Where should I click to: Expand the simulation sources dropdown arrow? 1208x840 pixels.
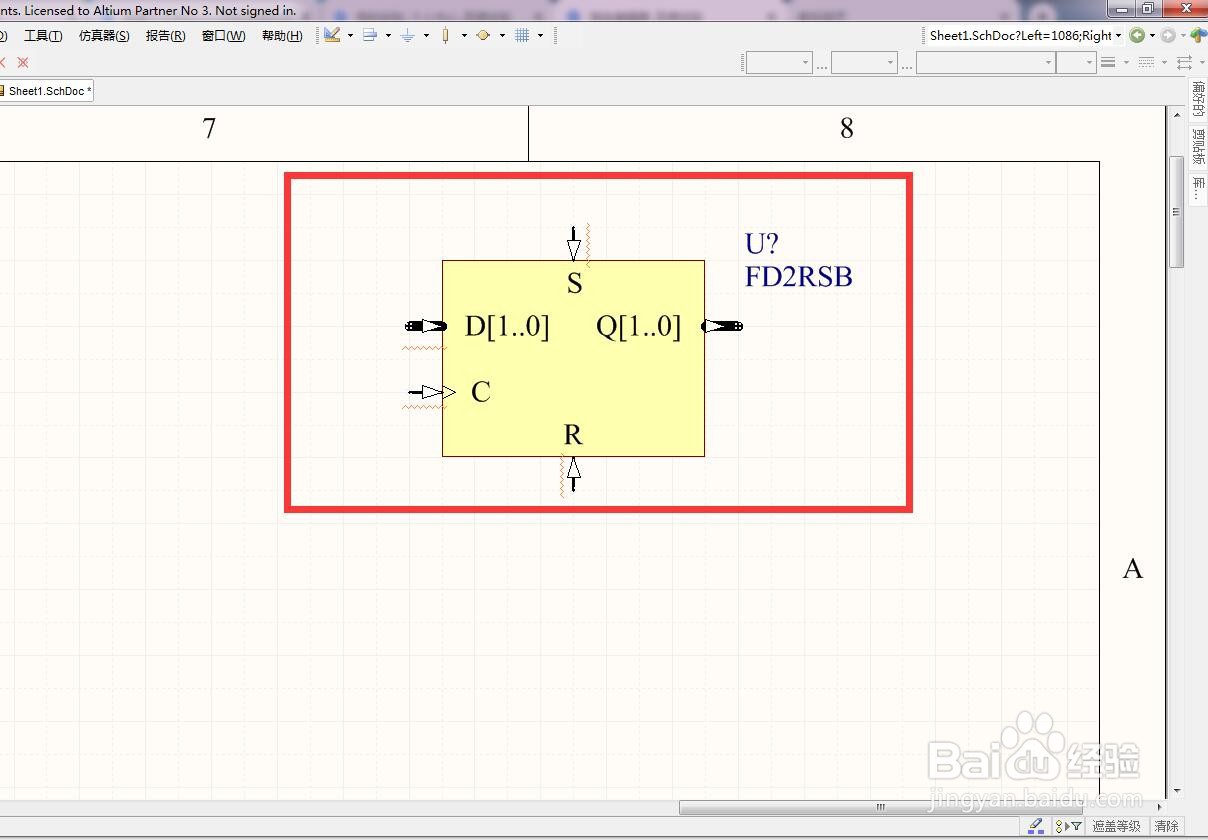pyautogui.click(x=502, y=36)
